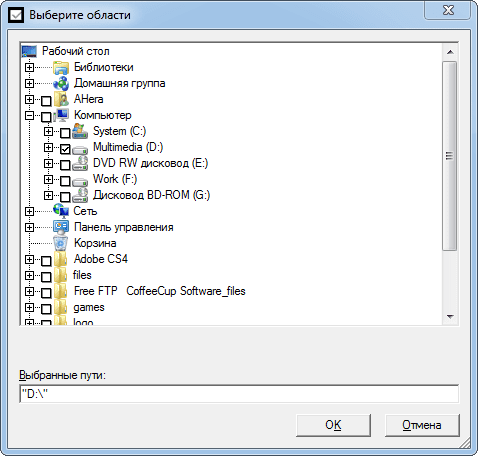The height and width of the screenshot is (456, 478).
Task: Select the Recycle Bin (Корзина) icon
Action: point(61,243)
